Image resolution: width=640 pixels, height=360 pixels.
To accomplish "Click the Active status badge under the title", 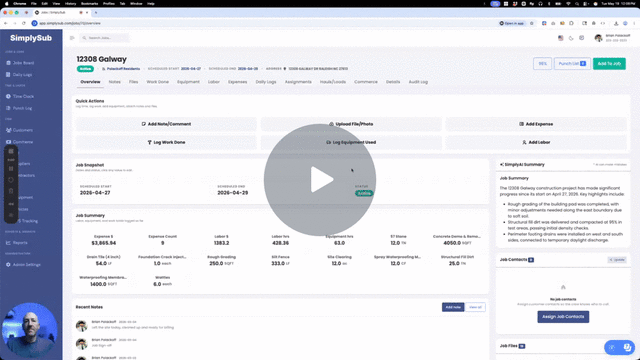I will (85, 69).
